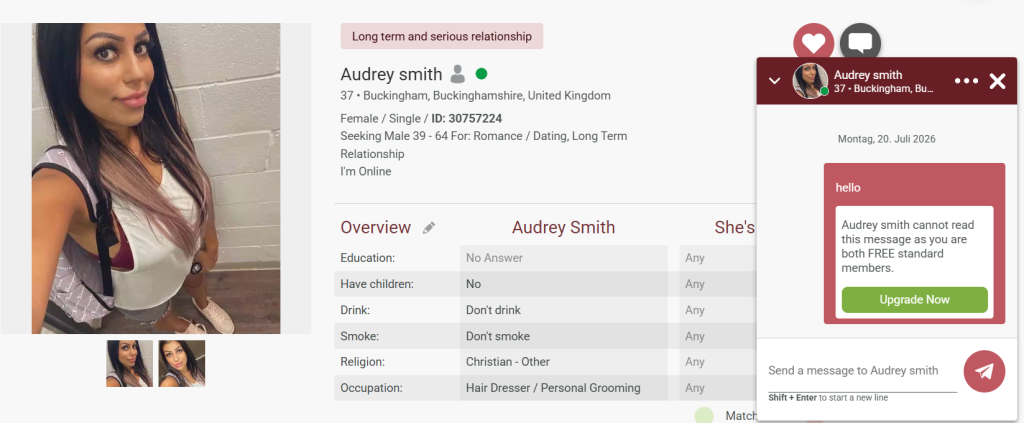
Task: Click the green online status dot
Action: (x=481, y=74)
